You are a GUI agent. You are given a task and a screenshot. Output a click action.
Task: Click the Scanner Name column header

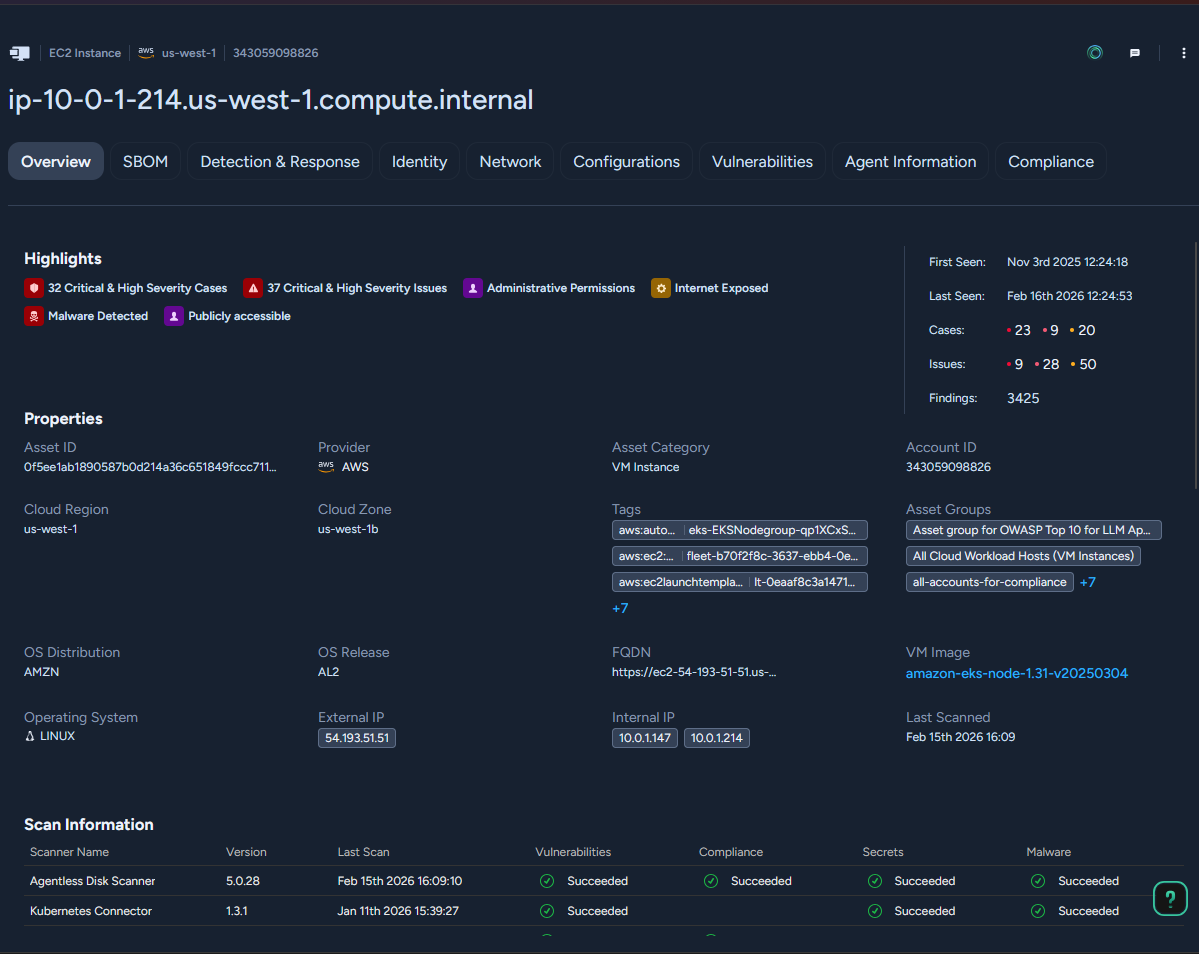tap(69, 852)
